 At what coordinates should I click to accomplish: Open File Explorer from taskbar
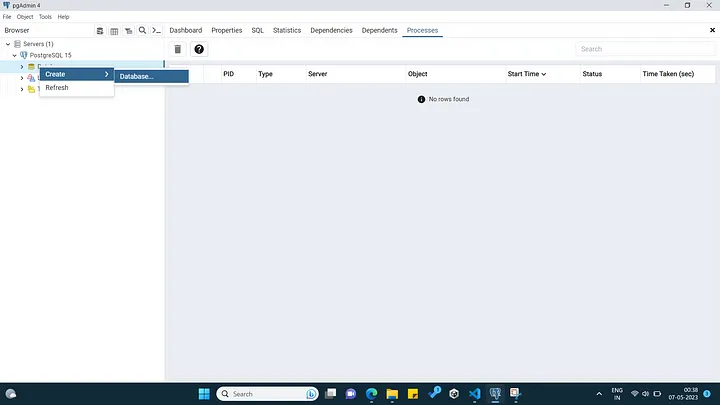392,394
